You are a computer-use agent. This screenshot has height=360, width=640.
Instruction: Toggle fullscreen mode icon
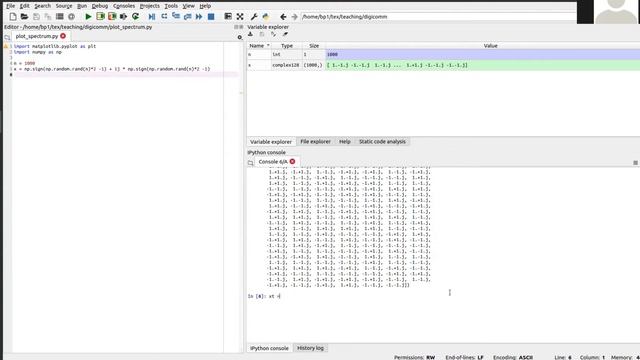[x=240, y=17]
